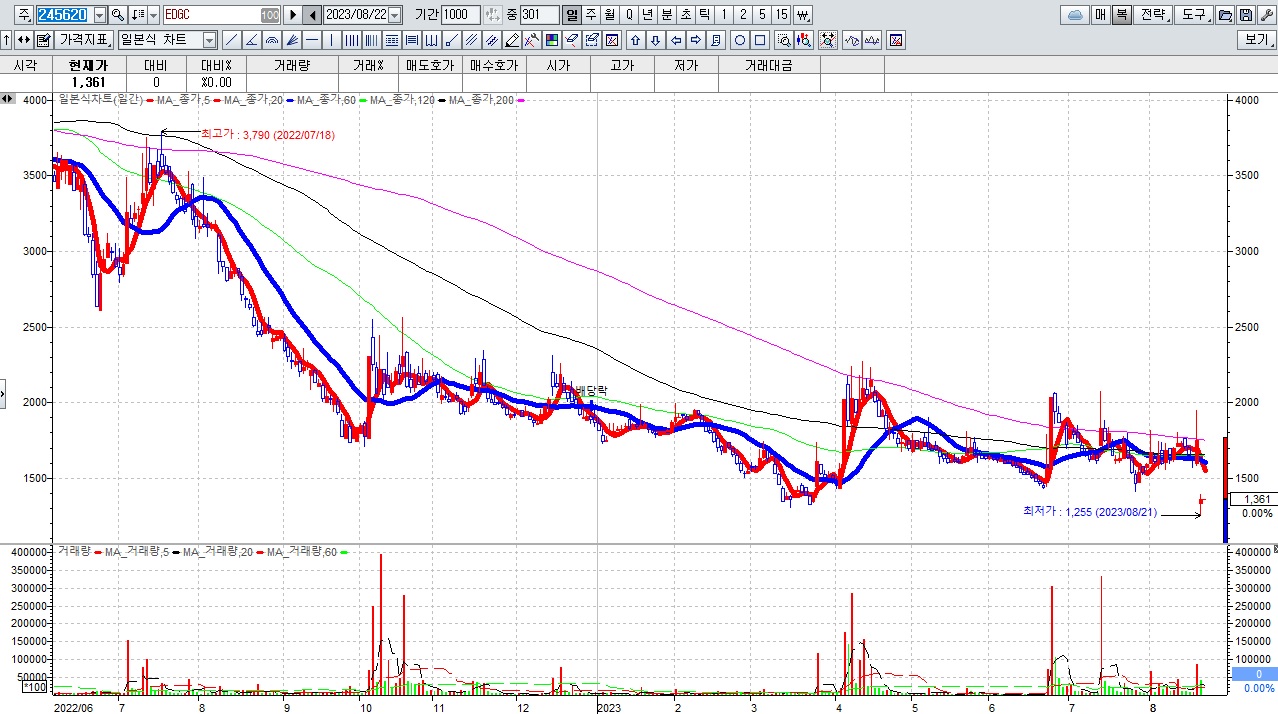Image resolution: width=1278 pixels, height=714 pixels.
Task: Click the next stock play arrow button
Action: (x=292, y=15)
